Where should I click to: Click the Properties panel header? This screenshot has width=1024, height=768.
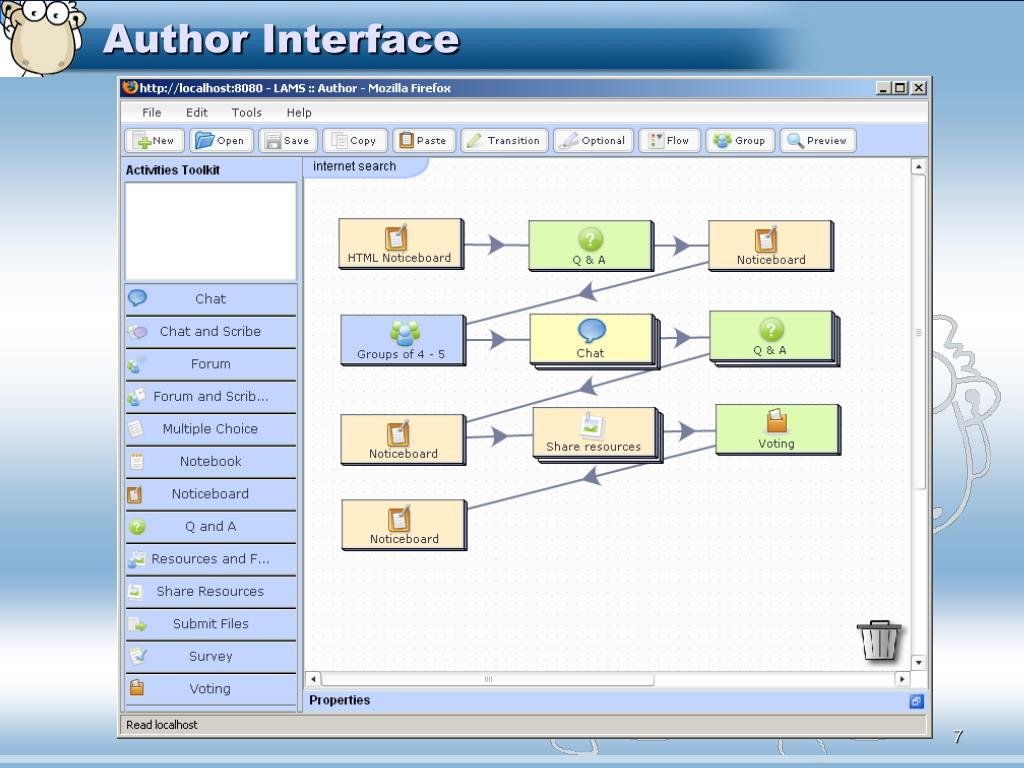coord(616,701)
